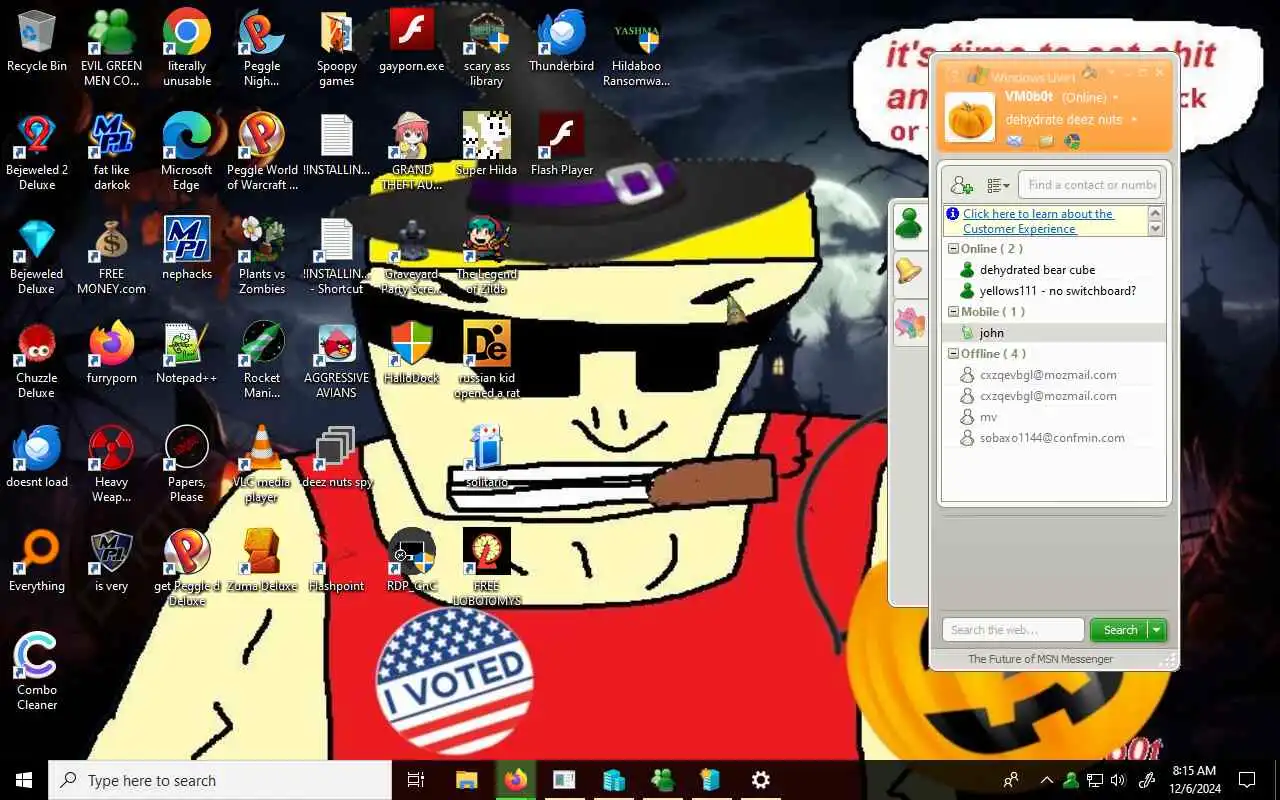Open the contact list layout dropdown in Messenger
1280x800 pixels.
pos(998,185)
